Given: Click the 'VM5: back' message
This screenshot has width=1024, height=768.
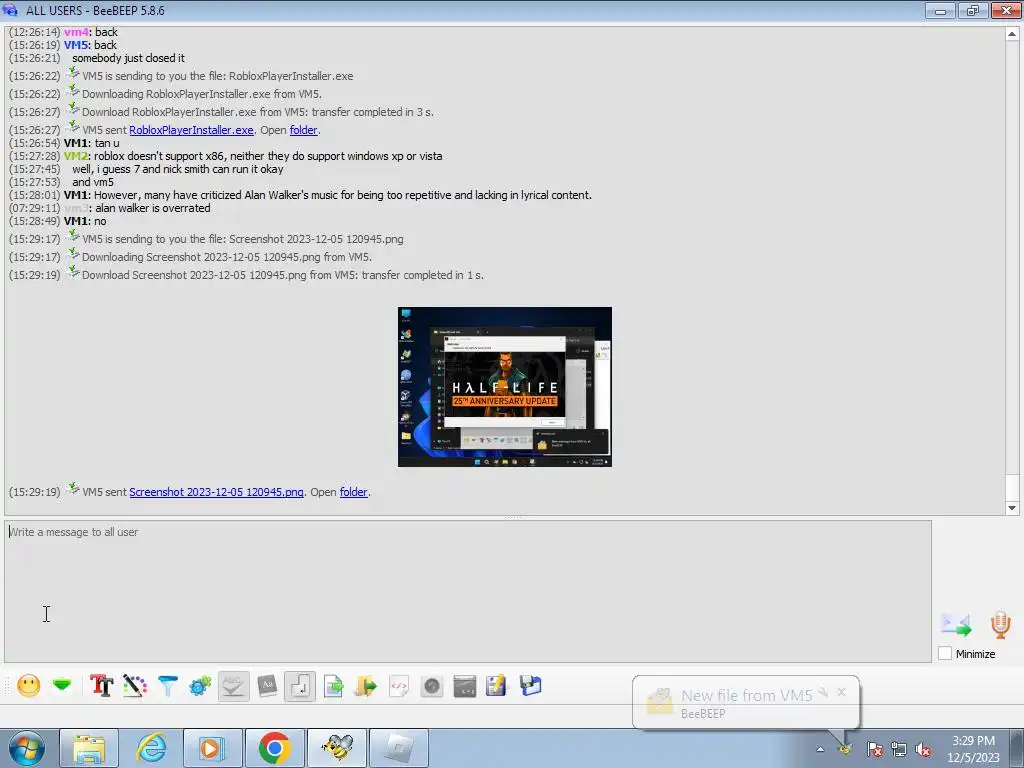Looking at the screenshot, I should click(90, 45).
